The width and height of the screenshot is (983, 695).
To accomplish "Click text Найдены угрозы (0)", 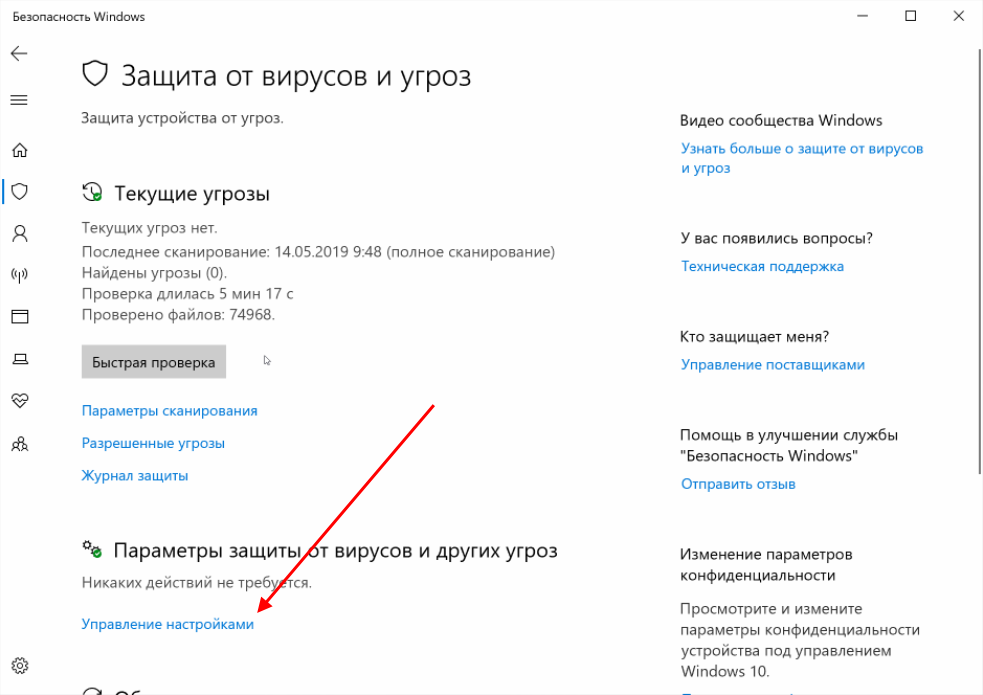I will [x=154, y=273].
